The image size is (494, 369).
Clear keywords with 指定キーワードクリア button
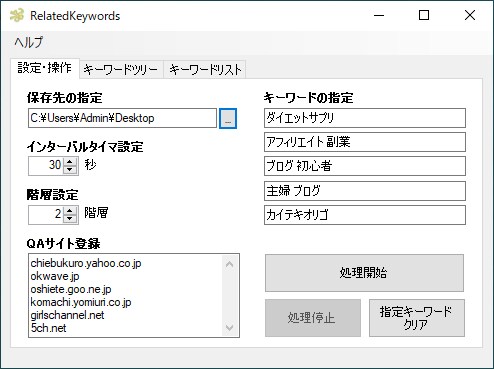coord(417,318)
